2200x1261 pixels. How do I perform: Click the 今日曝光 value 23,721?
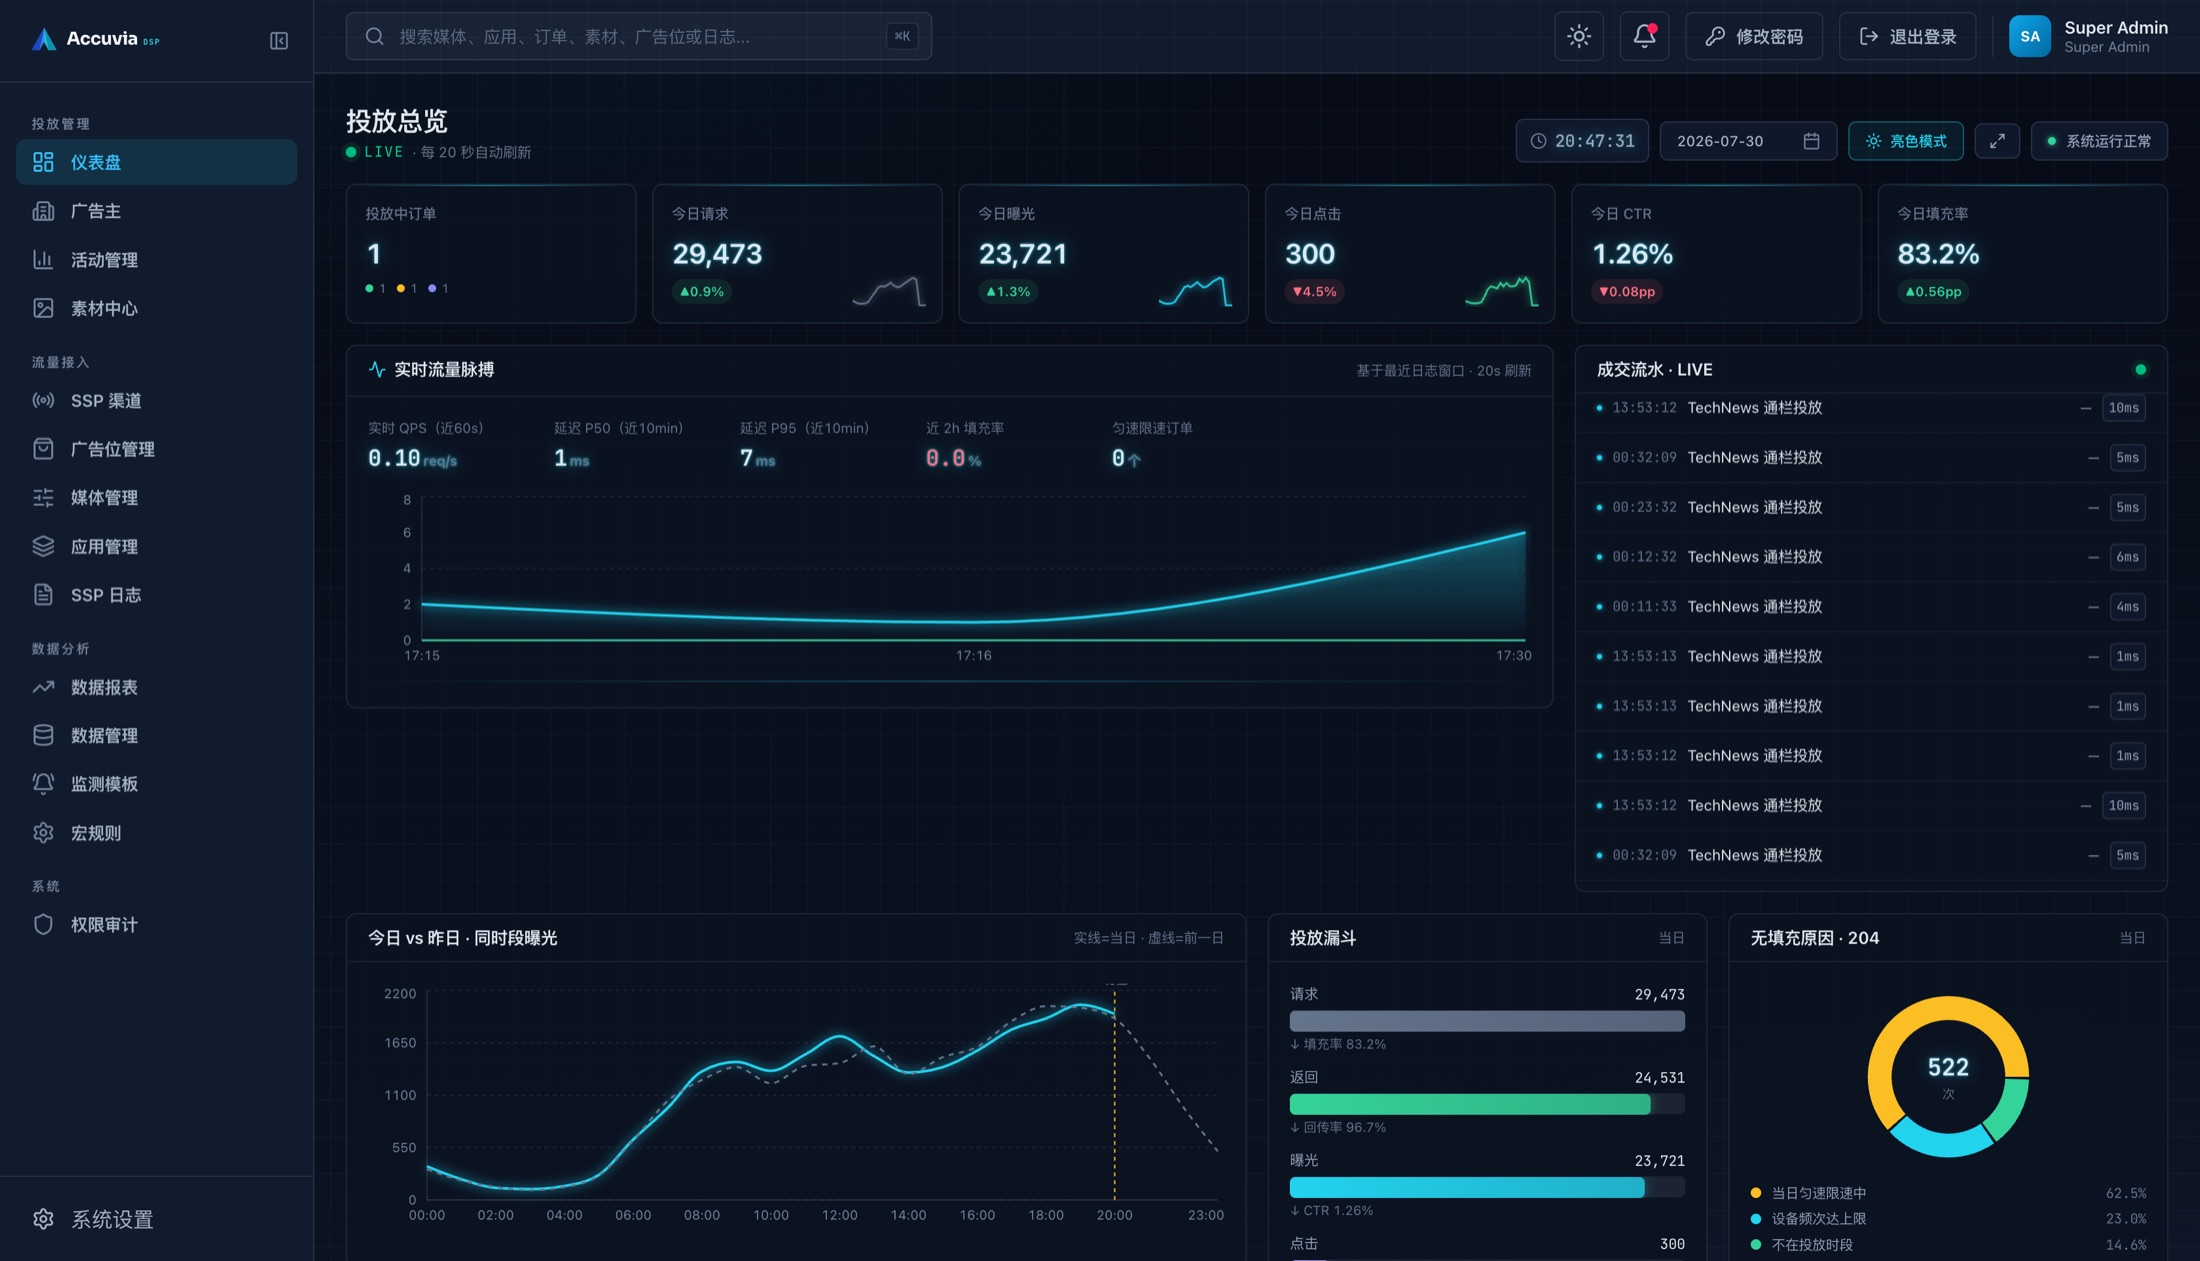[x=1023, y=254]
